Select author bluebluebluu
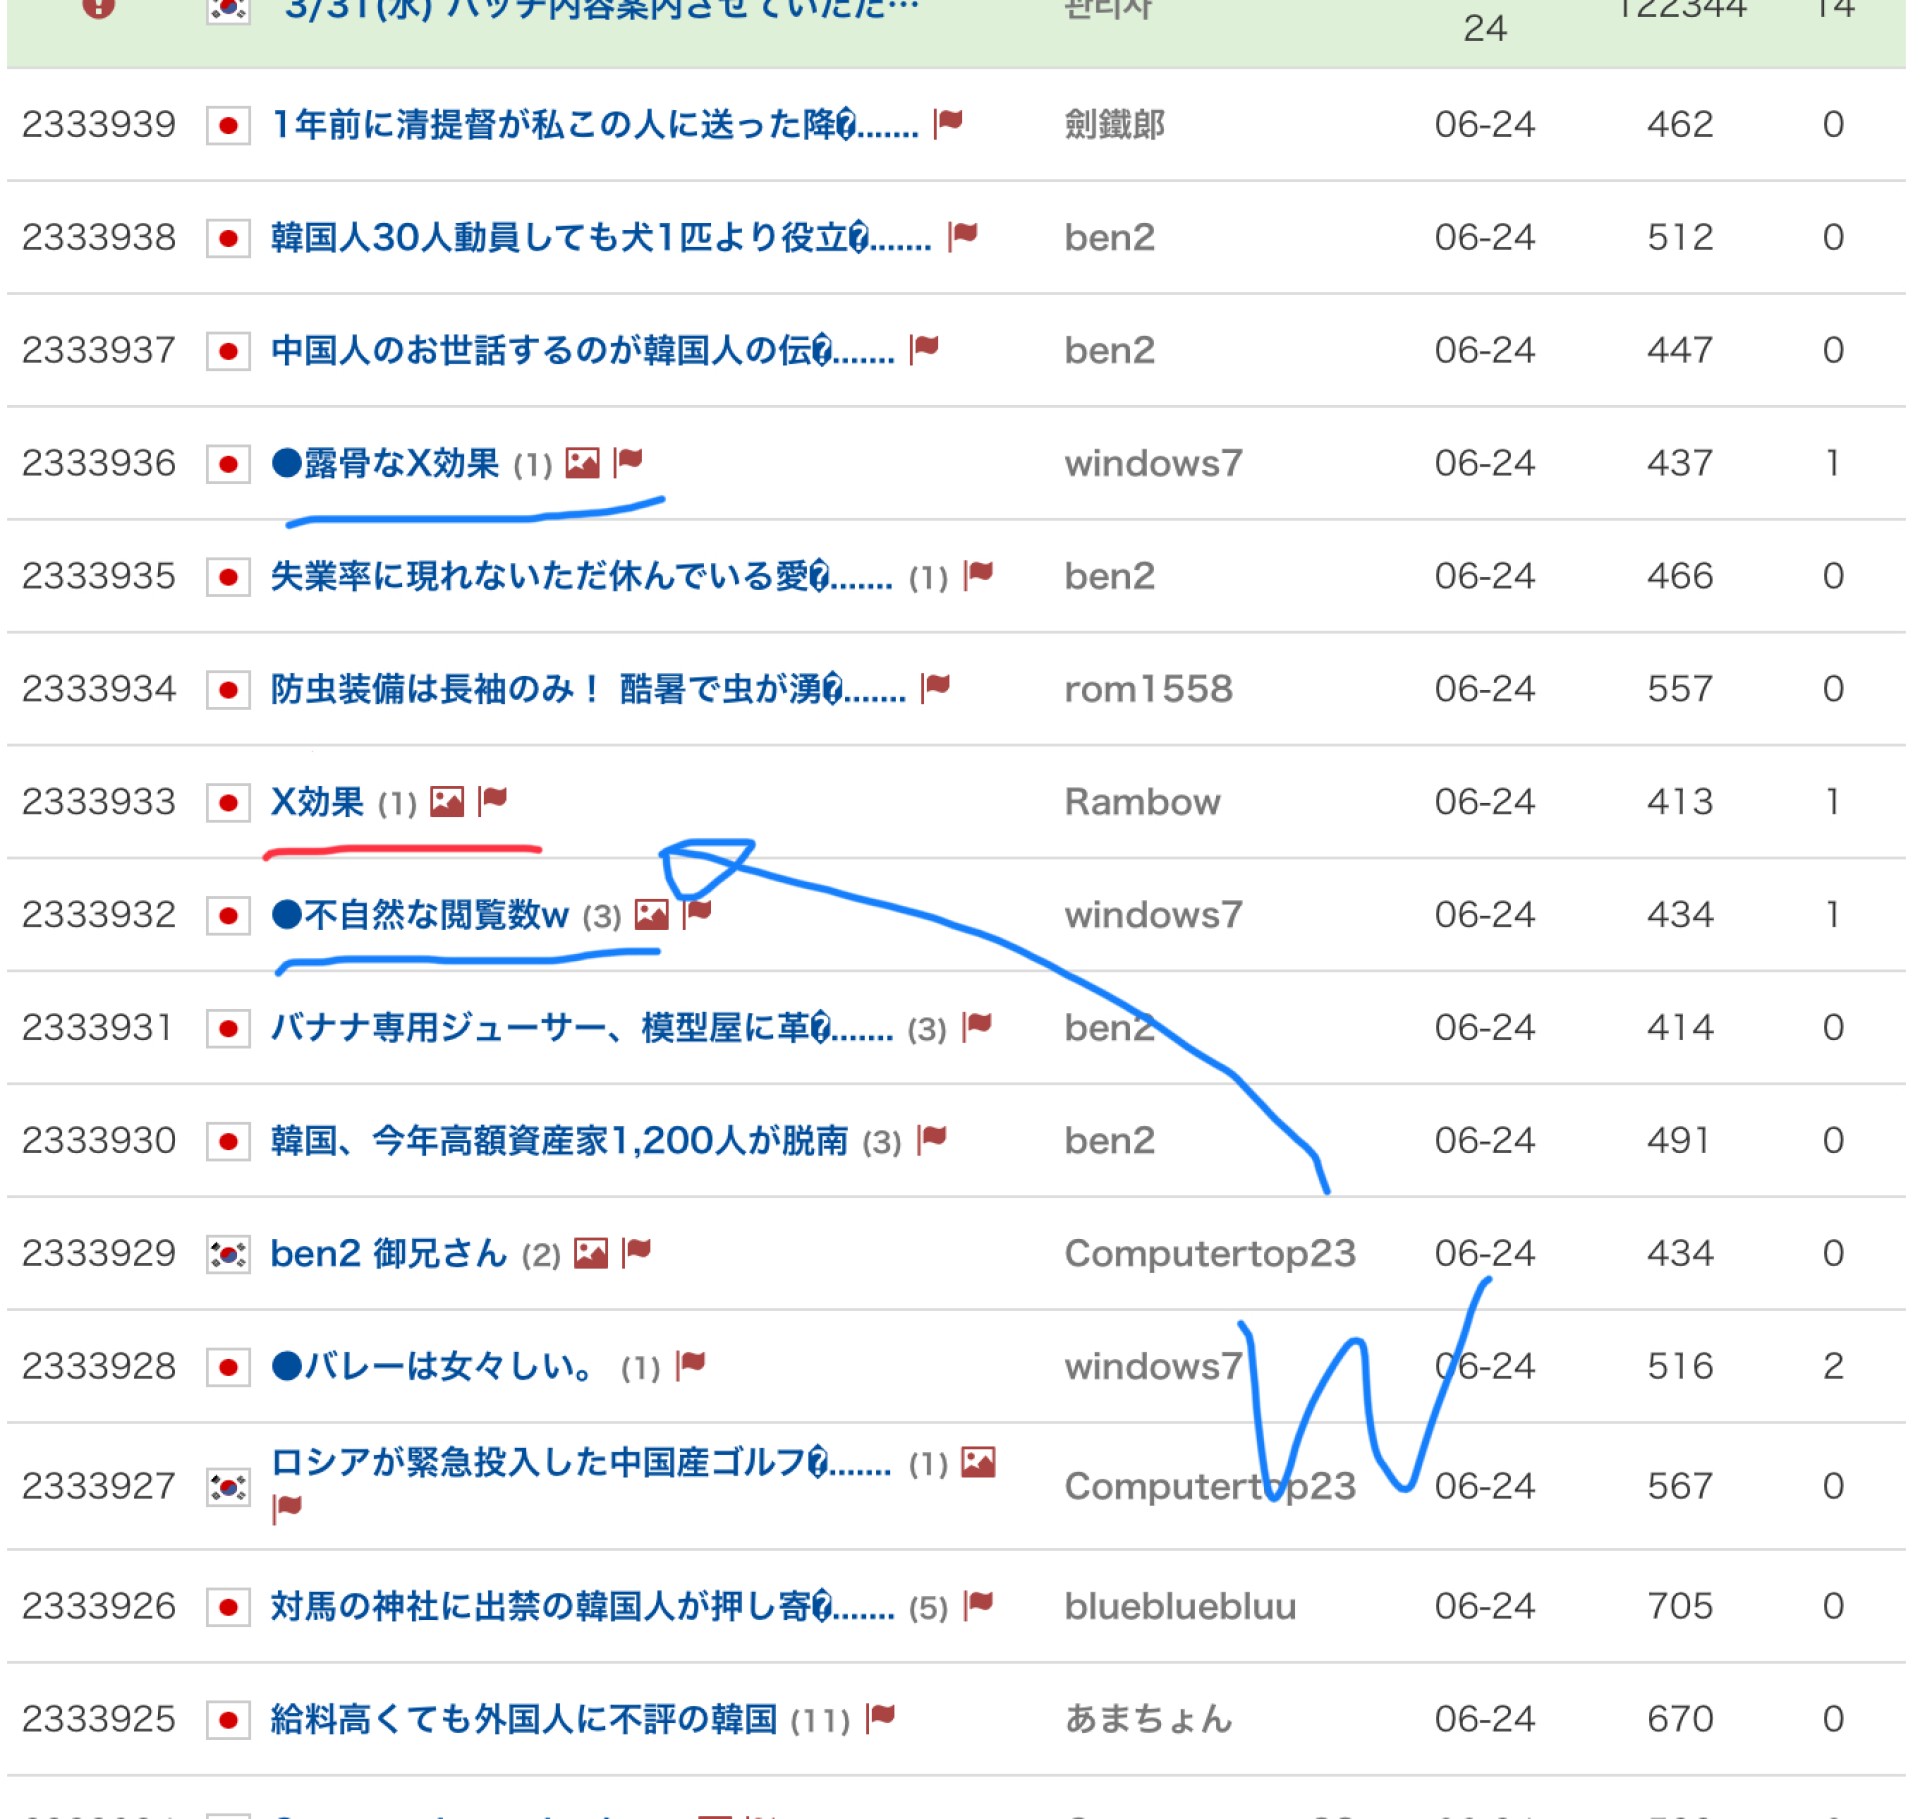Screen dimensions: 1920x1819 [1181, 1608]
